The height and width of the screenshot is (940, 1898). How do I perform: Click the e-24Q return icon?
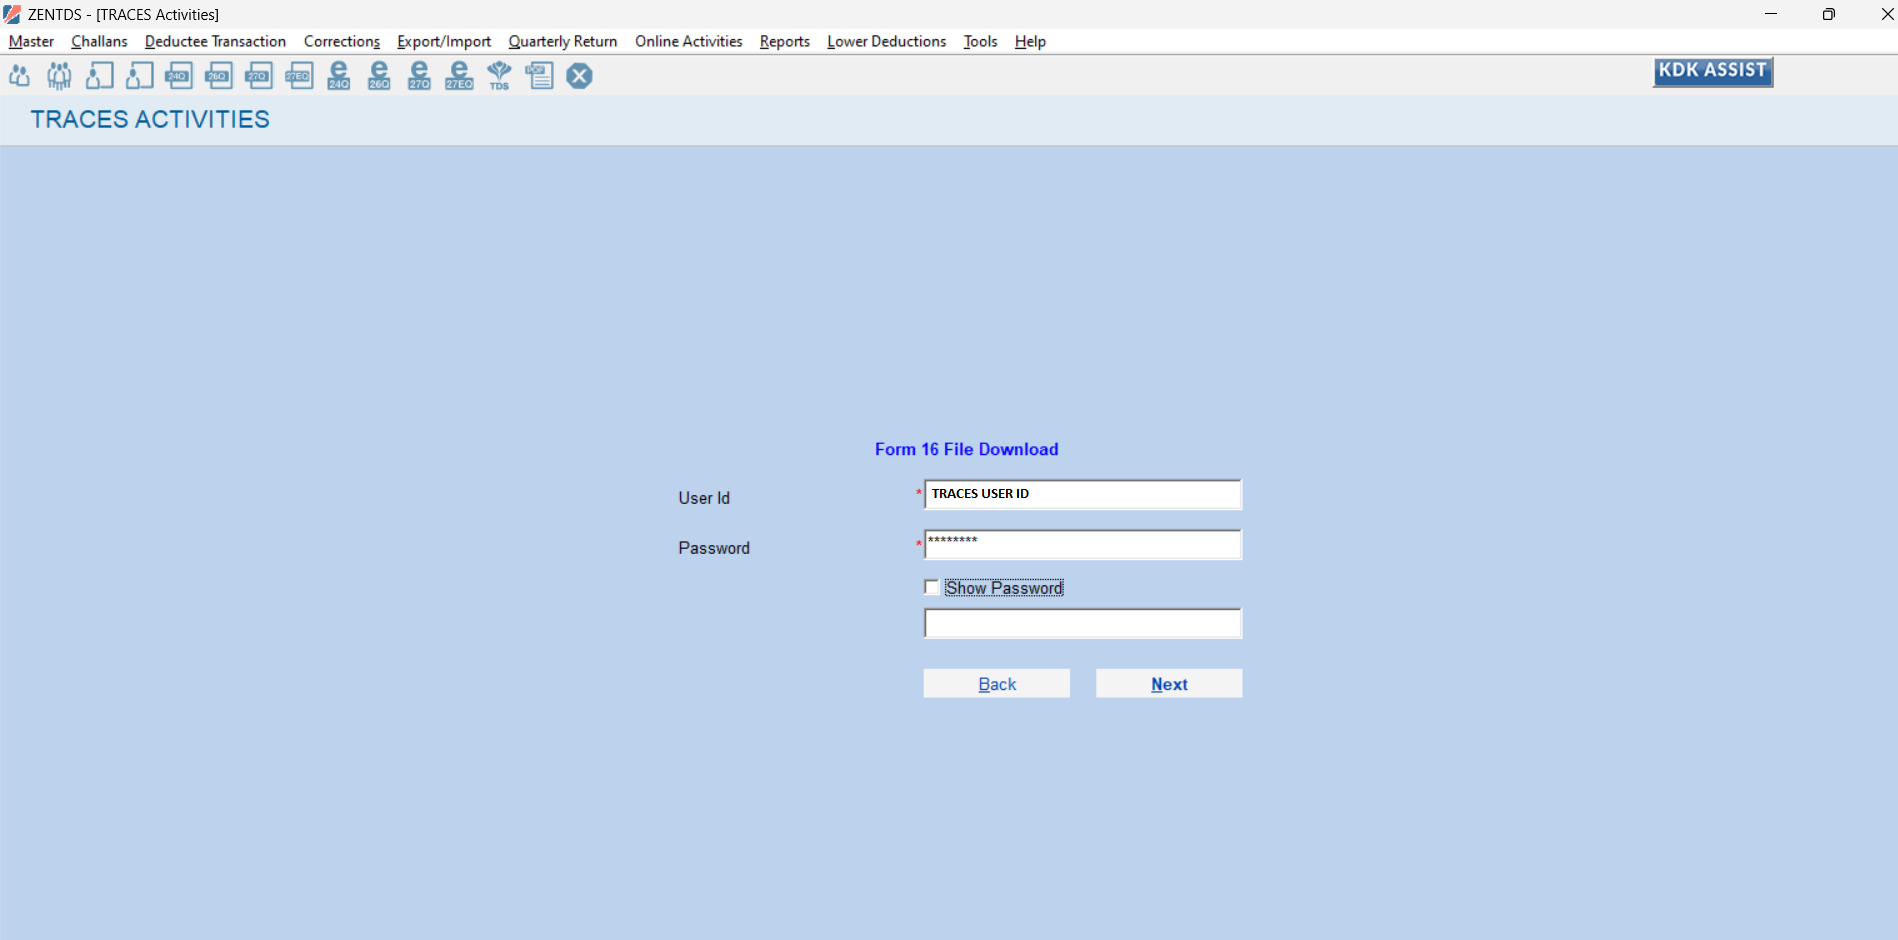[339, 76]
